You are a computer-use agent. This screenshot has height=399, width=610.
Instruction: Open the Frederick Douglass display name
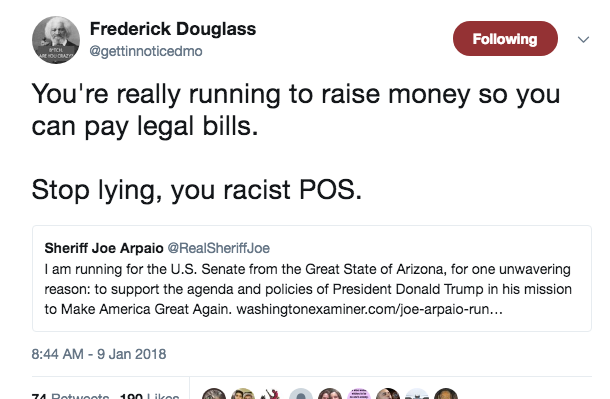tap(173, 29)
